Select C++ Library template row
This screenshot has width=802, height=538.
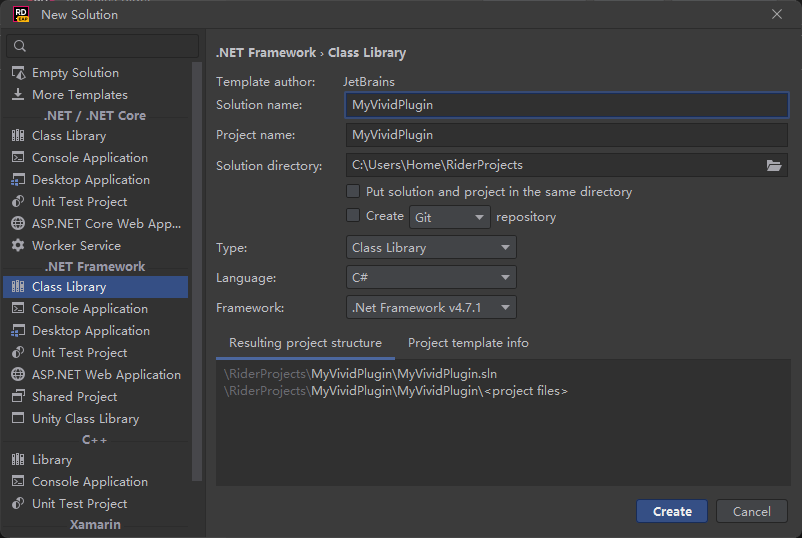96,459
